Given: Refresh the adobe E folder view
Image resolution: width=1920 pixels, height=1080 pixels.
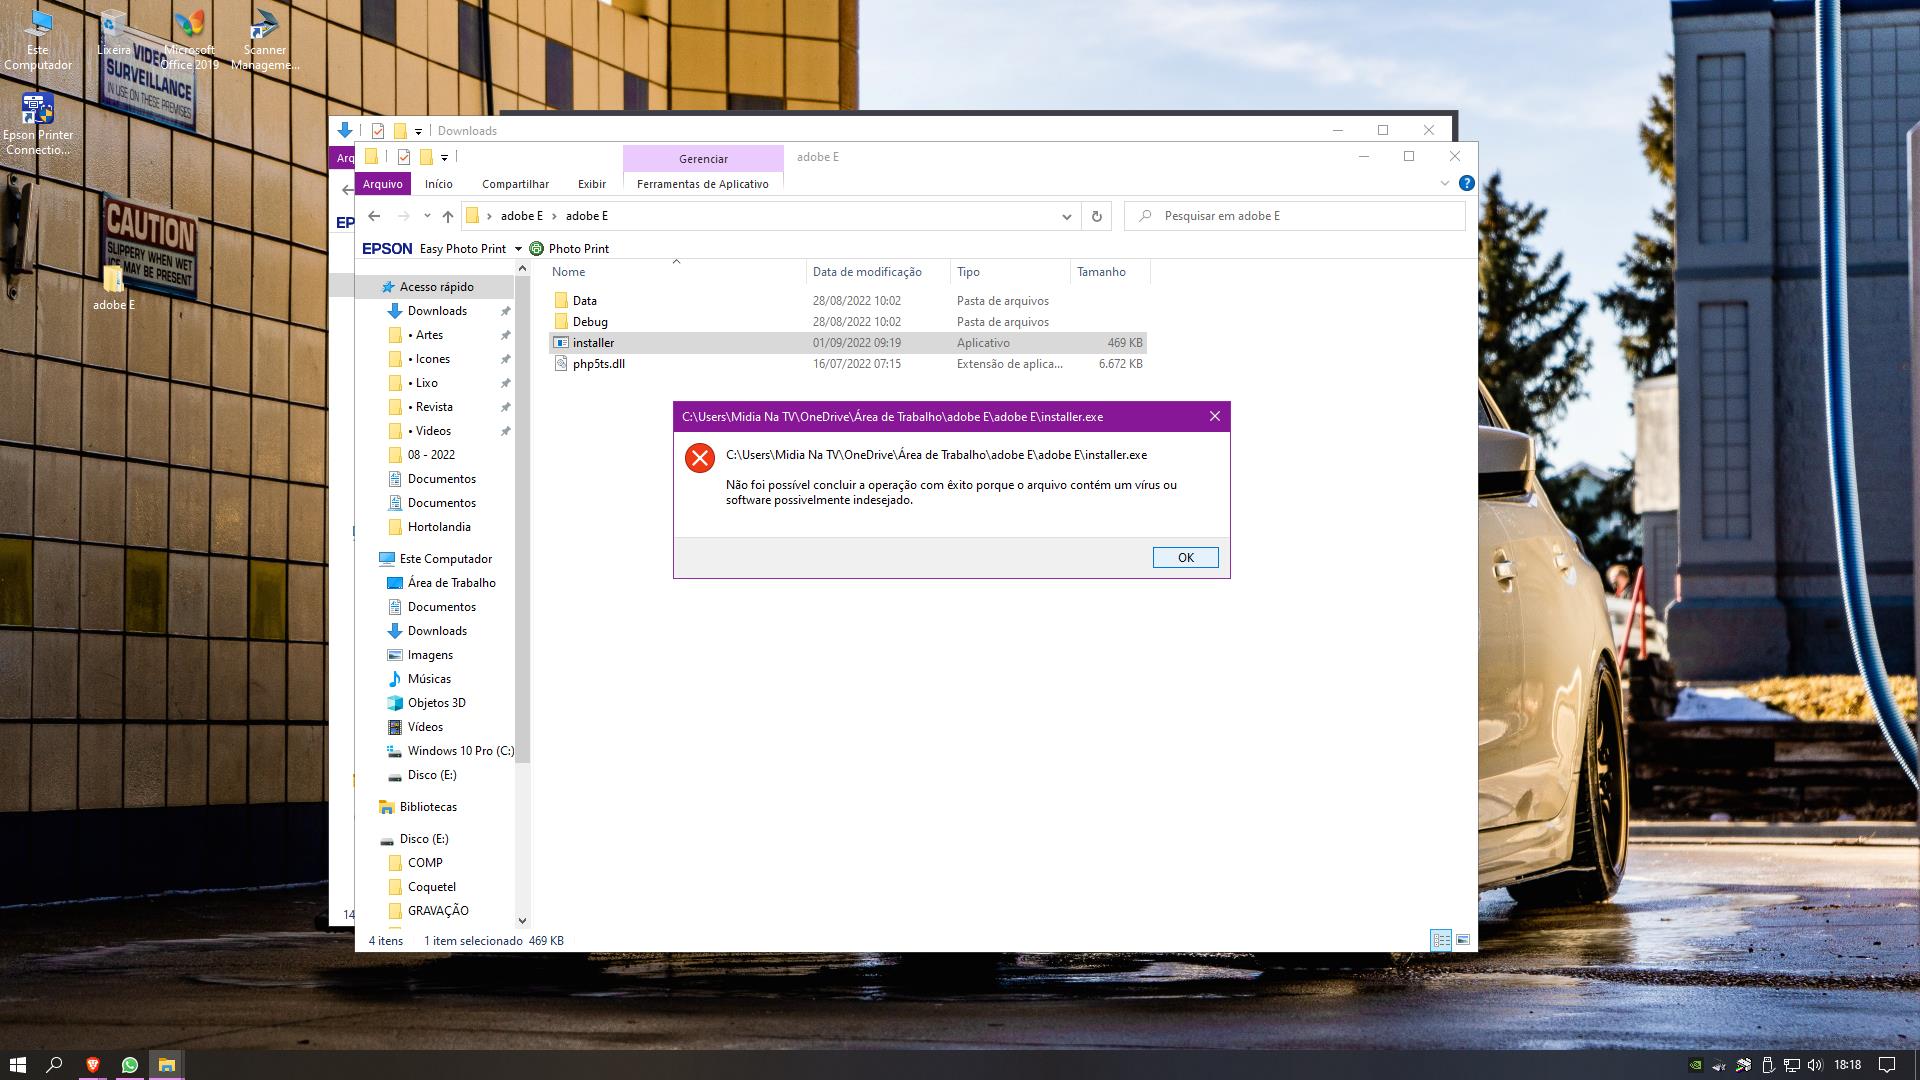Looking at the screenshot, I should tap(1096, 216).
